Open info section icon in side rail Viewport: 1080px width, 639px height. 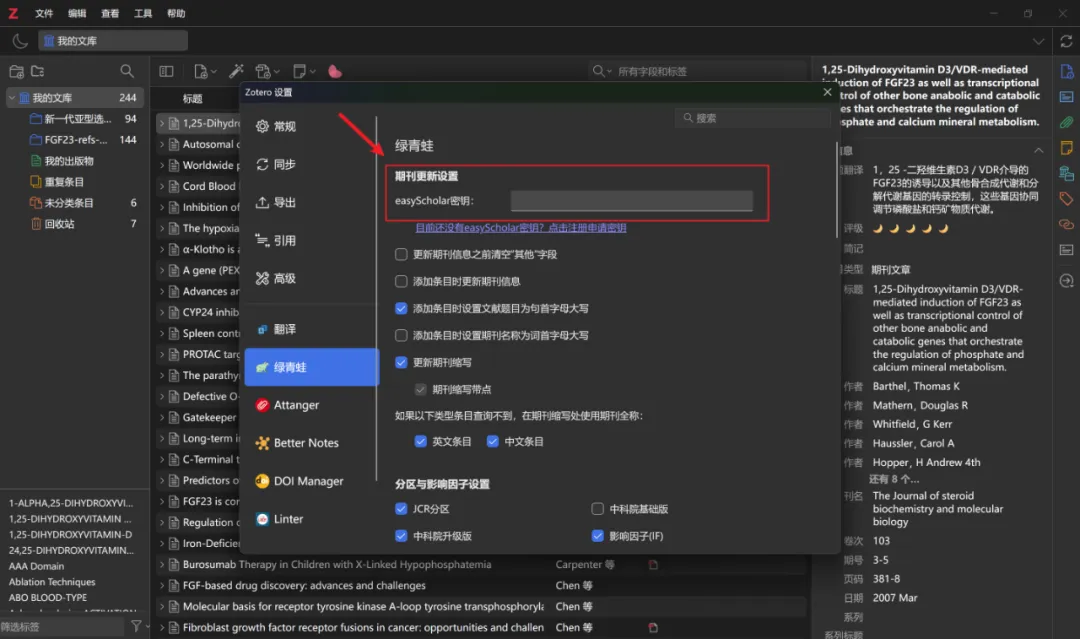click(x=1066, y=72)
